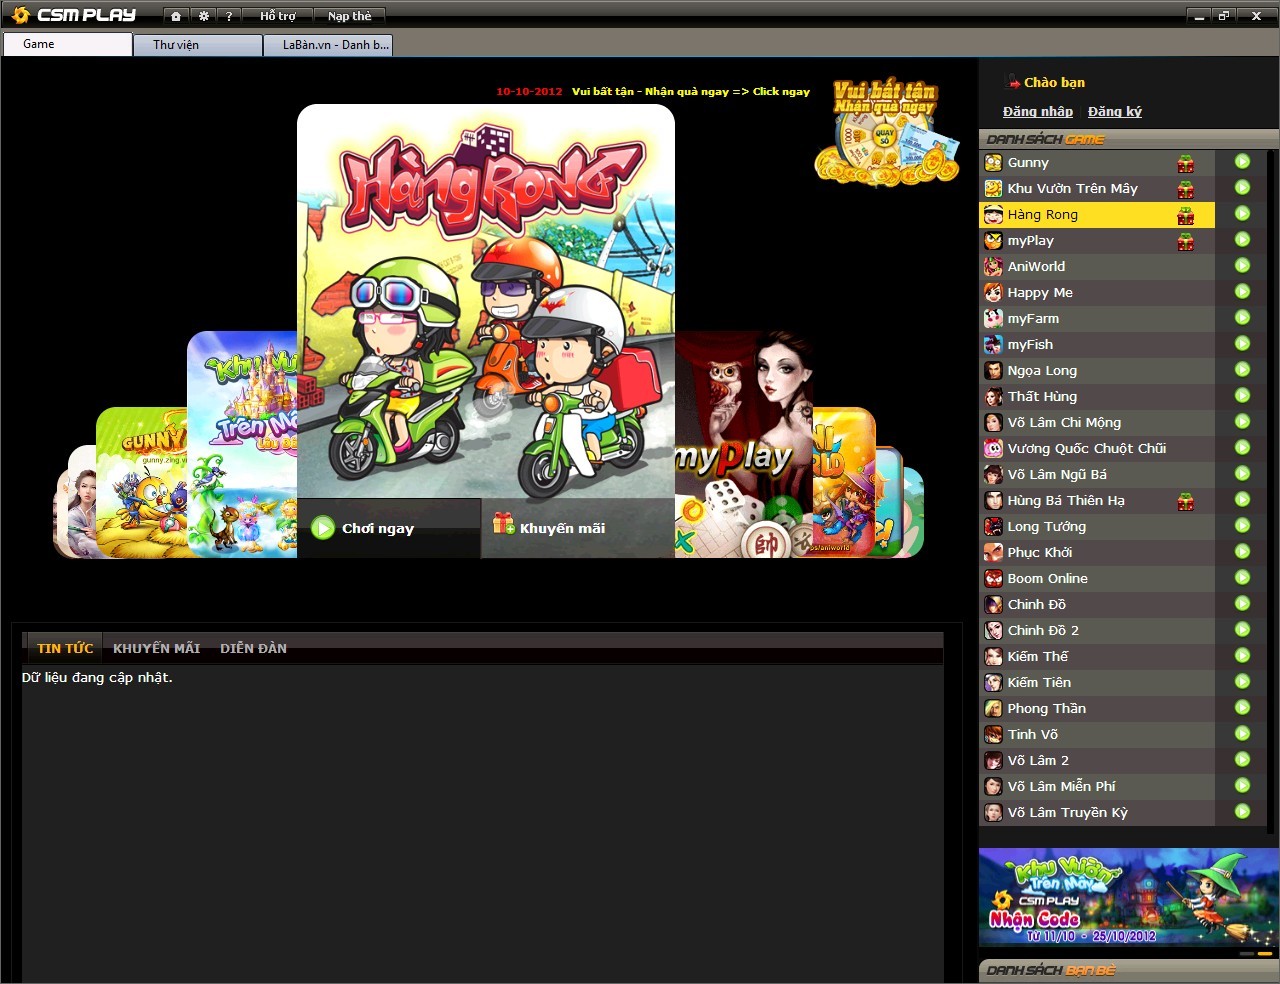Click play icon for Võ Lâm Chi Mộng
This screenshot has height=984, width=1280.
point(1242,422)
